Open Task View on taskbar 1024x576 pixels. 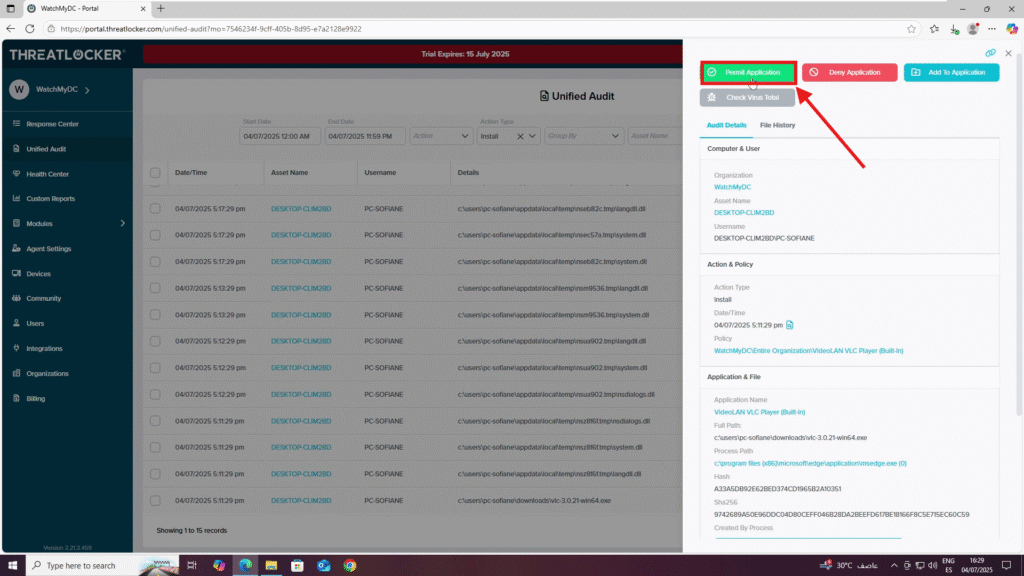192,565
